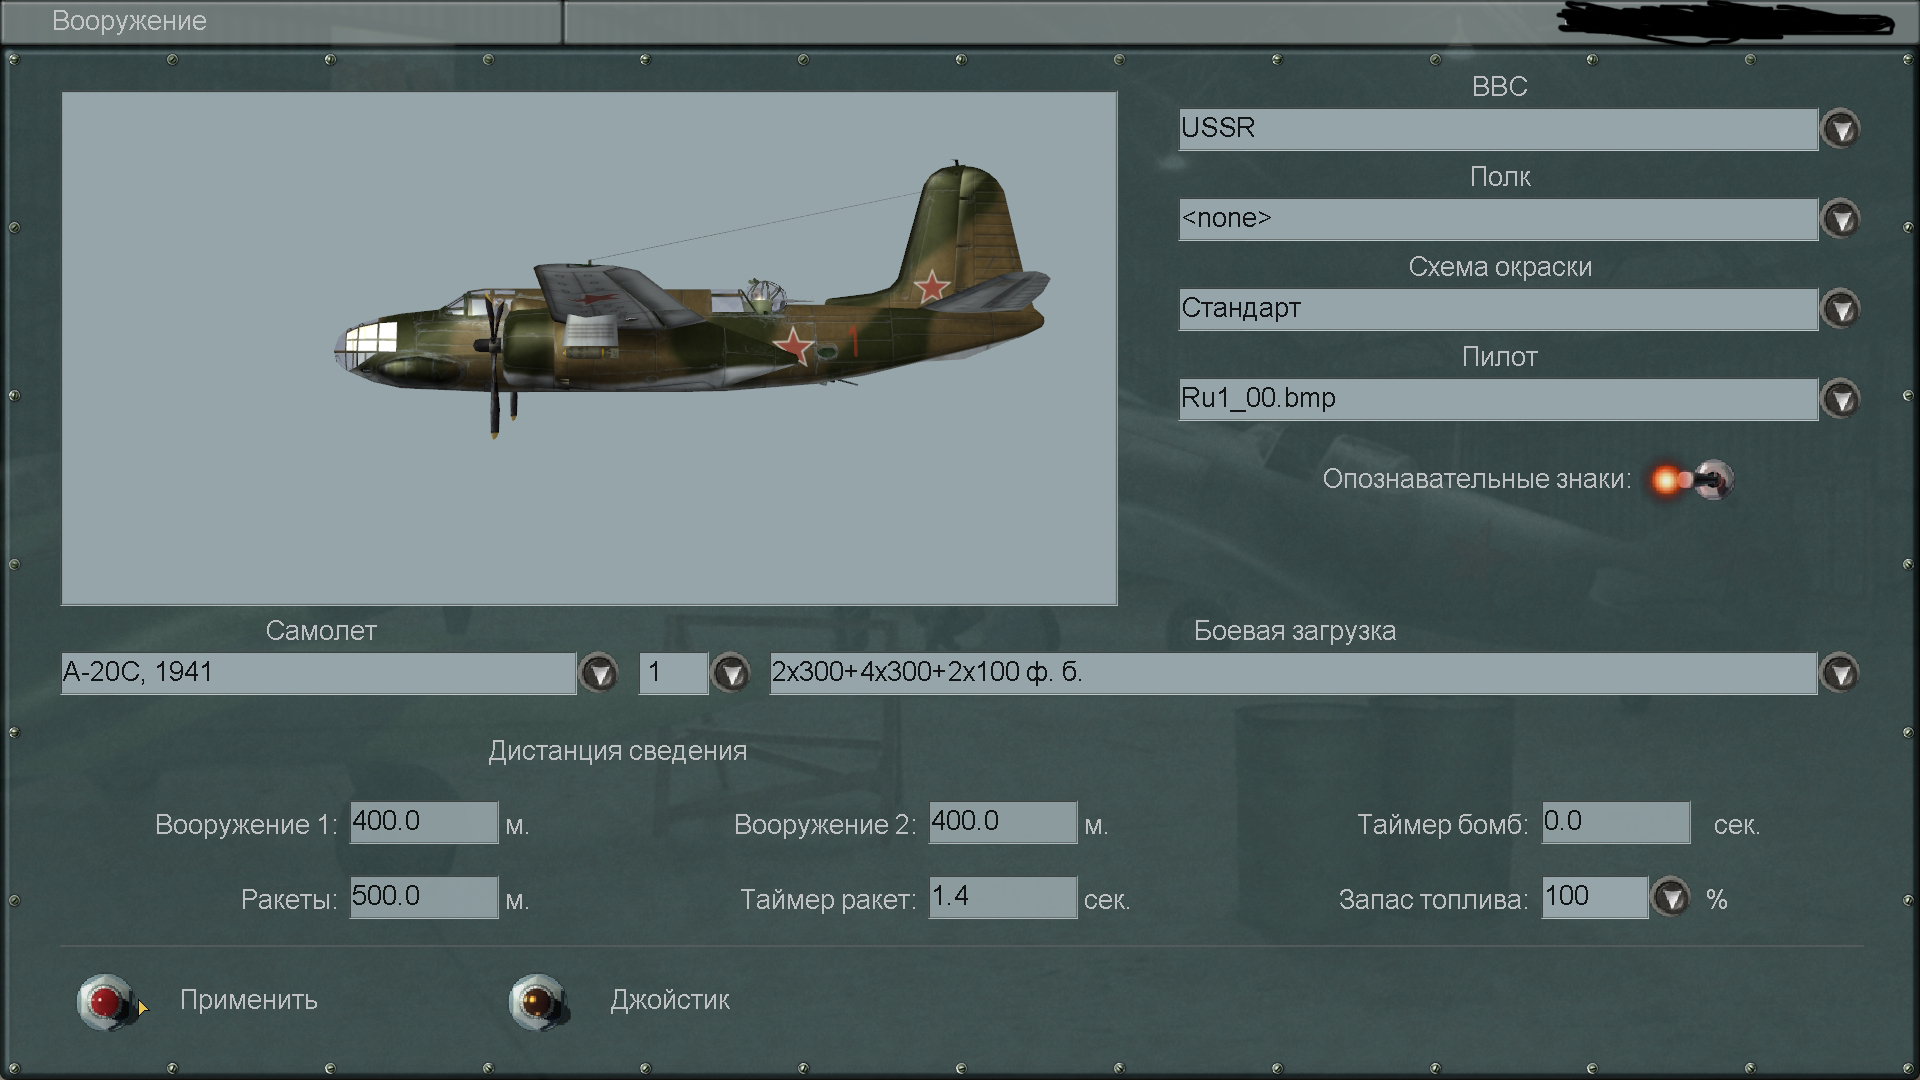Open Схема окраски dropdown arrow

click(1840, 309)
